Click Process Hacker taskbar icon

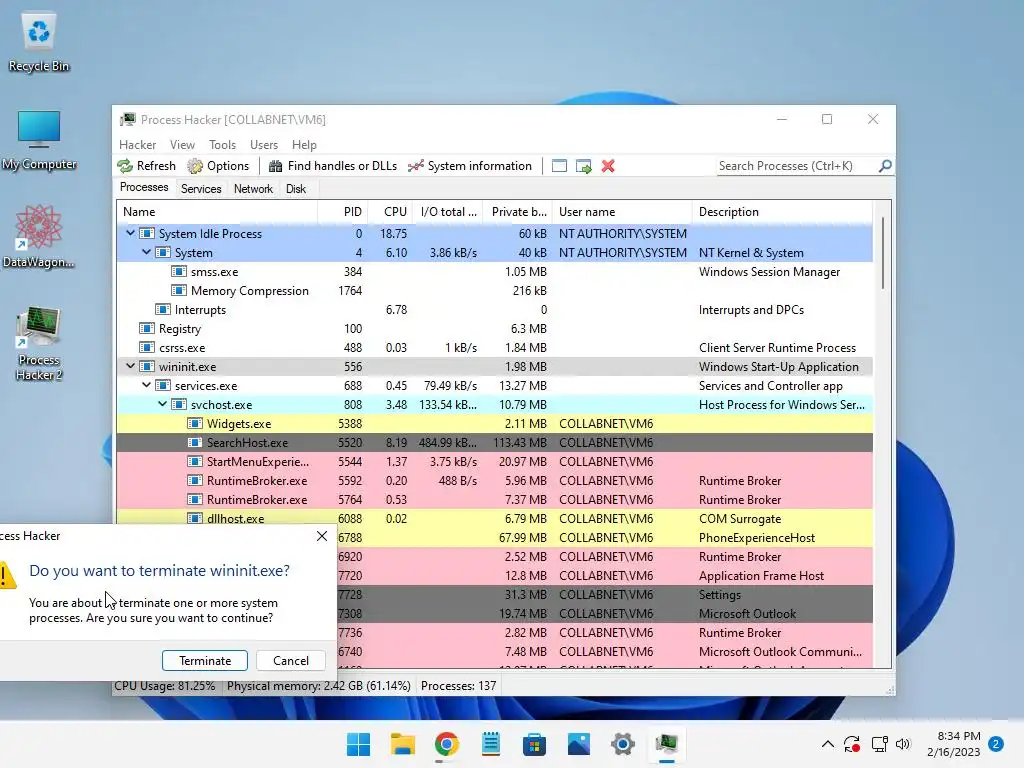pos(667,744)
